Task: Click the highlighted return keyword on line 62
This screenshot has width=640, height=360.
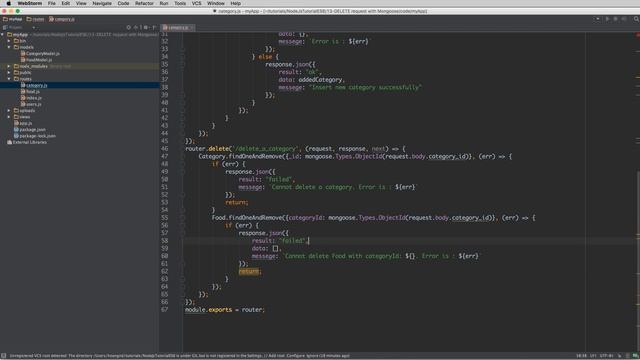Action: pos(249,271)
